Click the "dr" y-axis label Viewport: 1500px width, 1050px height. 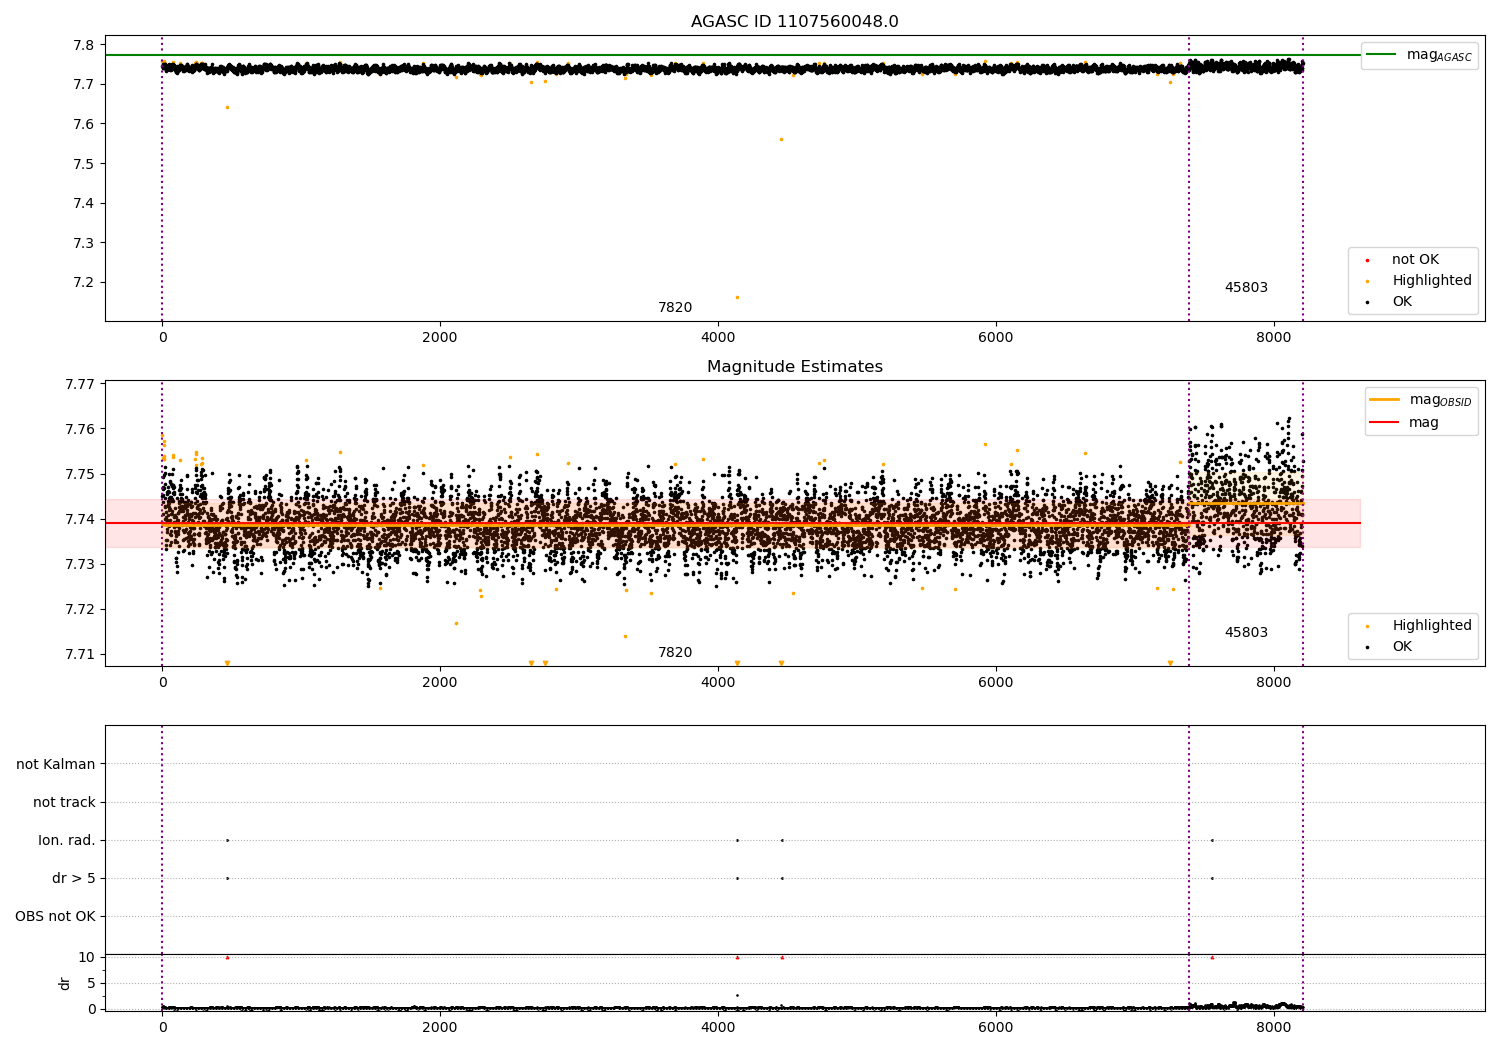(x=65, y=983)
